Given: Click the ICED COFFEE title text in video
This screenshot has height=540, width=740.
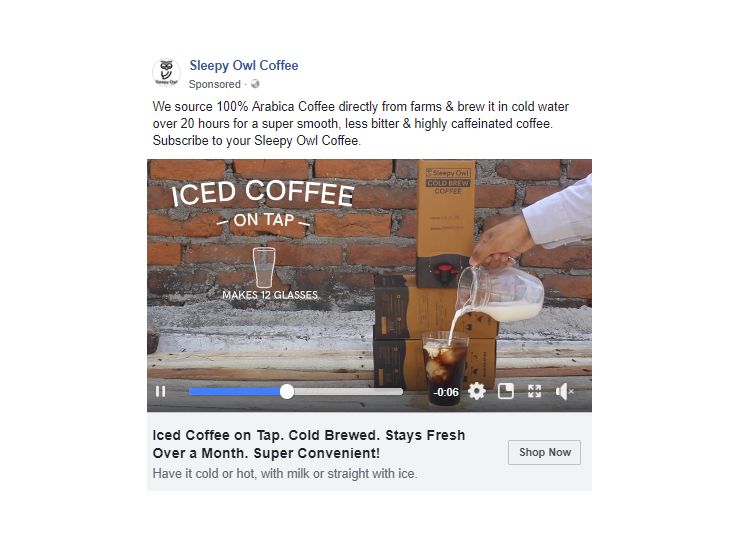Looking at the screenshot, I should click(x=262, y=193).
